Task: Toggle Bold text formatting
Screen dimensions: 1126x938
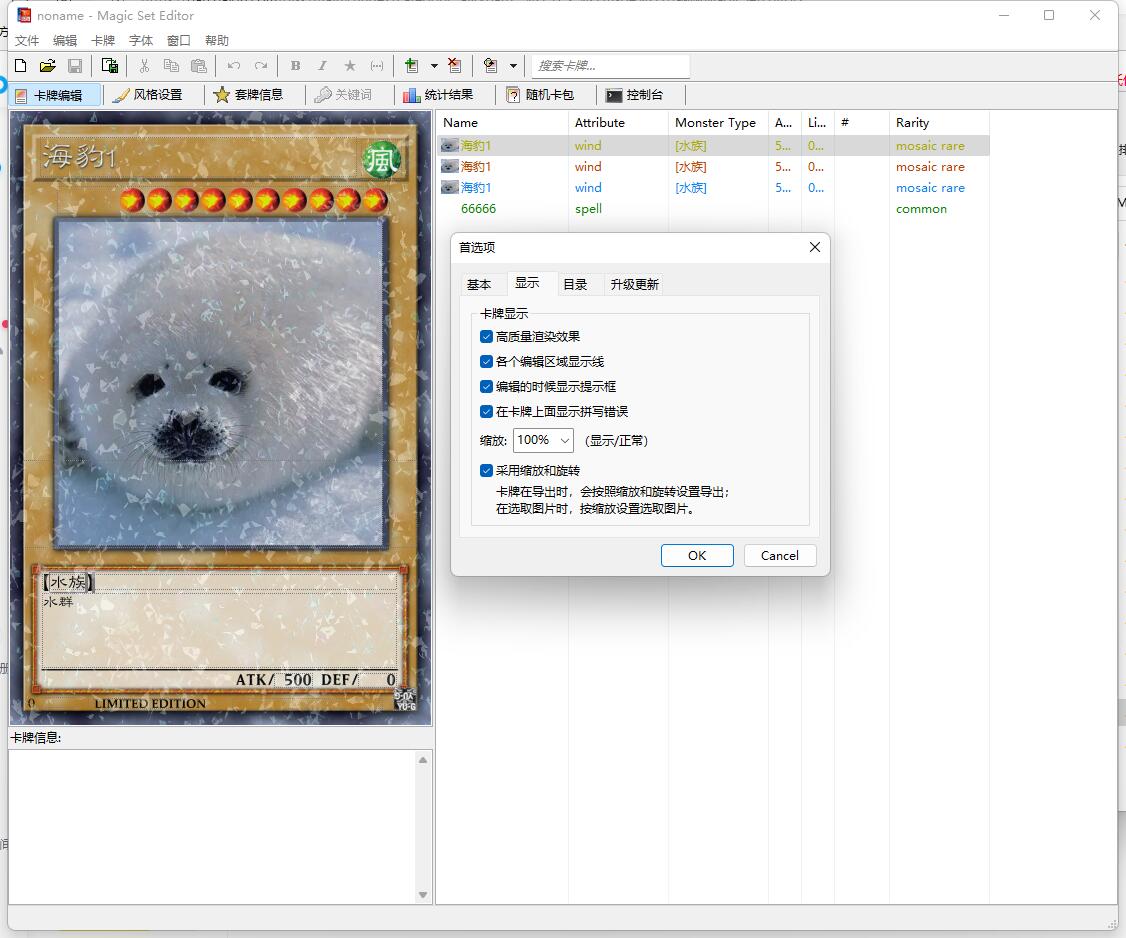Action: 295,66
